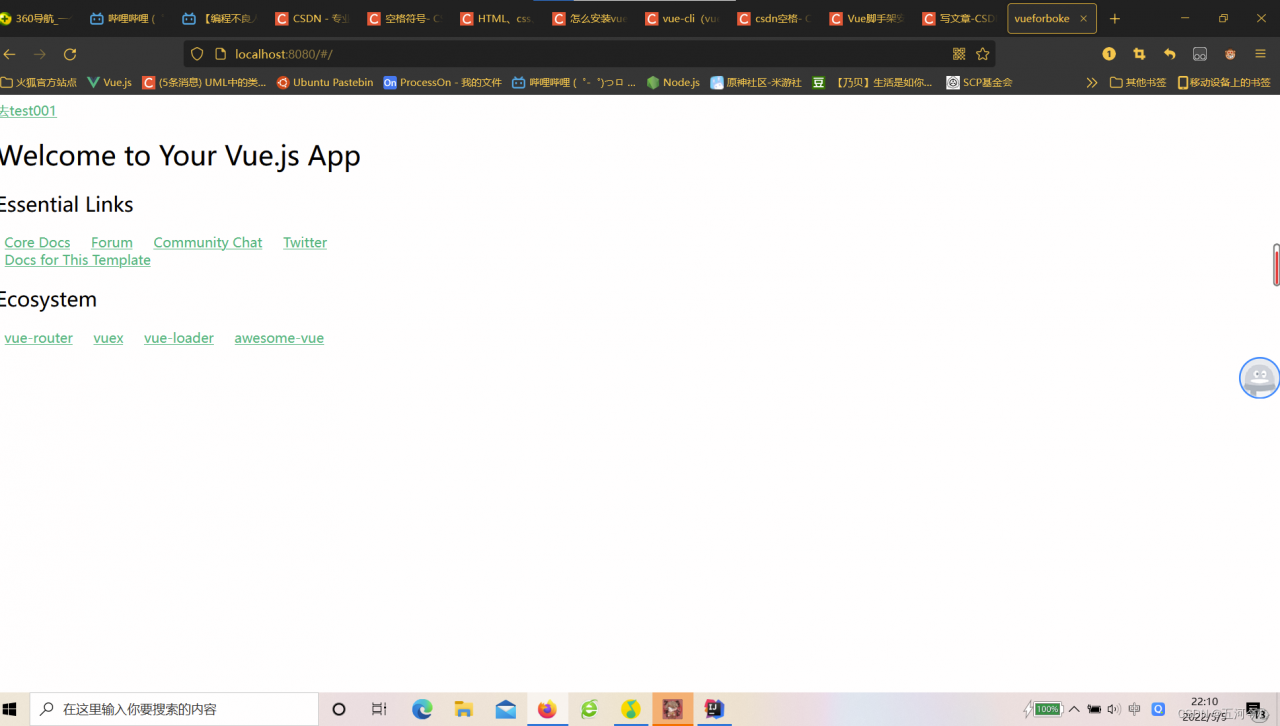1280x726 pixels.
Task: Switch to the Vue脚手架 tab
Action: [866, 18]
